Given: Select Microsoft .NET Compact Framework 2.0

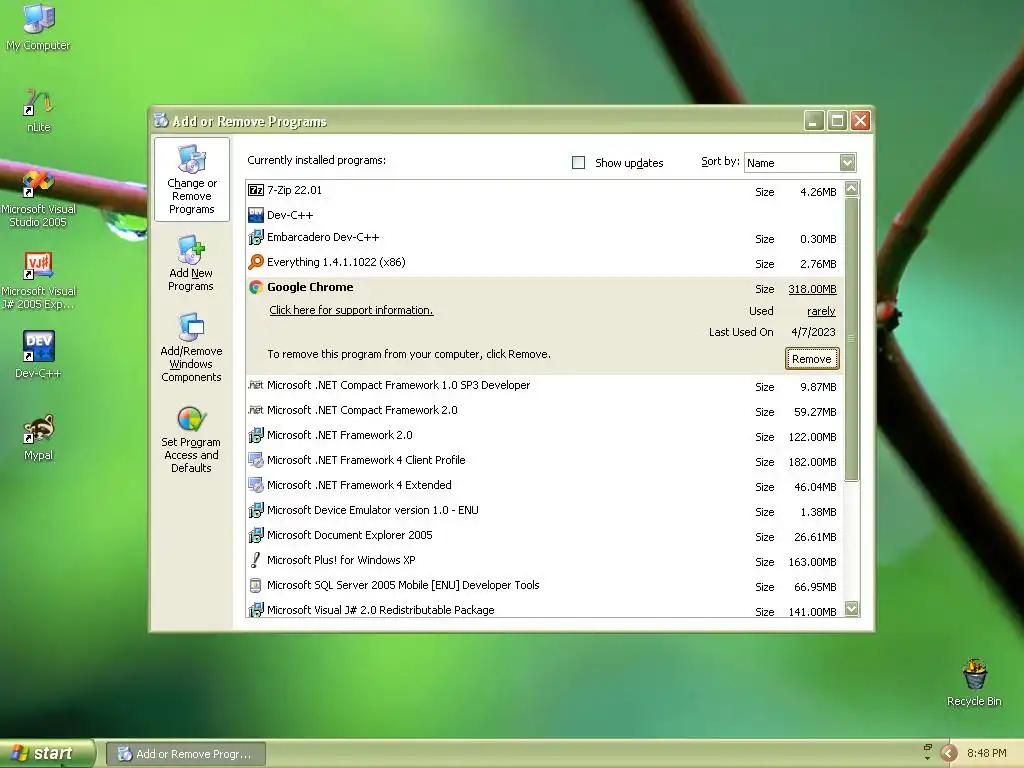Looking at the screenshot, I should 545,411.
